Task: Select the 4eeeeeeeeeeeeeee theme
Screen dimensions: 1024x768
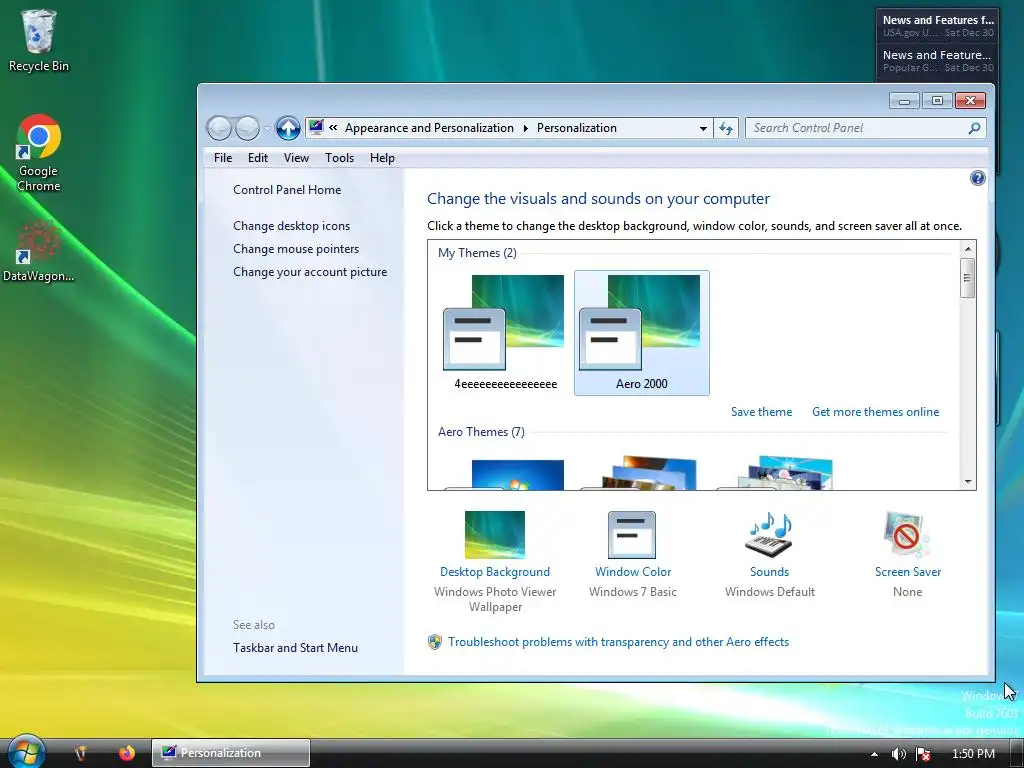Action: click(505, 333)
